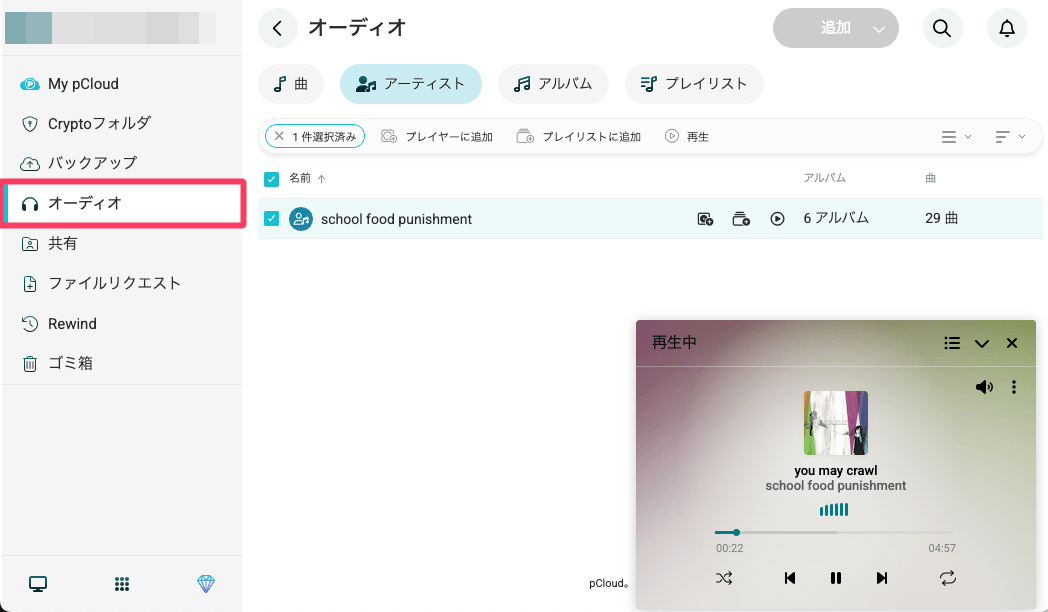The image size is (1048, 612).
Task: Deselect the school food punishment checkbox
Action: coord(271,218)
